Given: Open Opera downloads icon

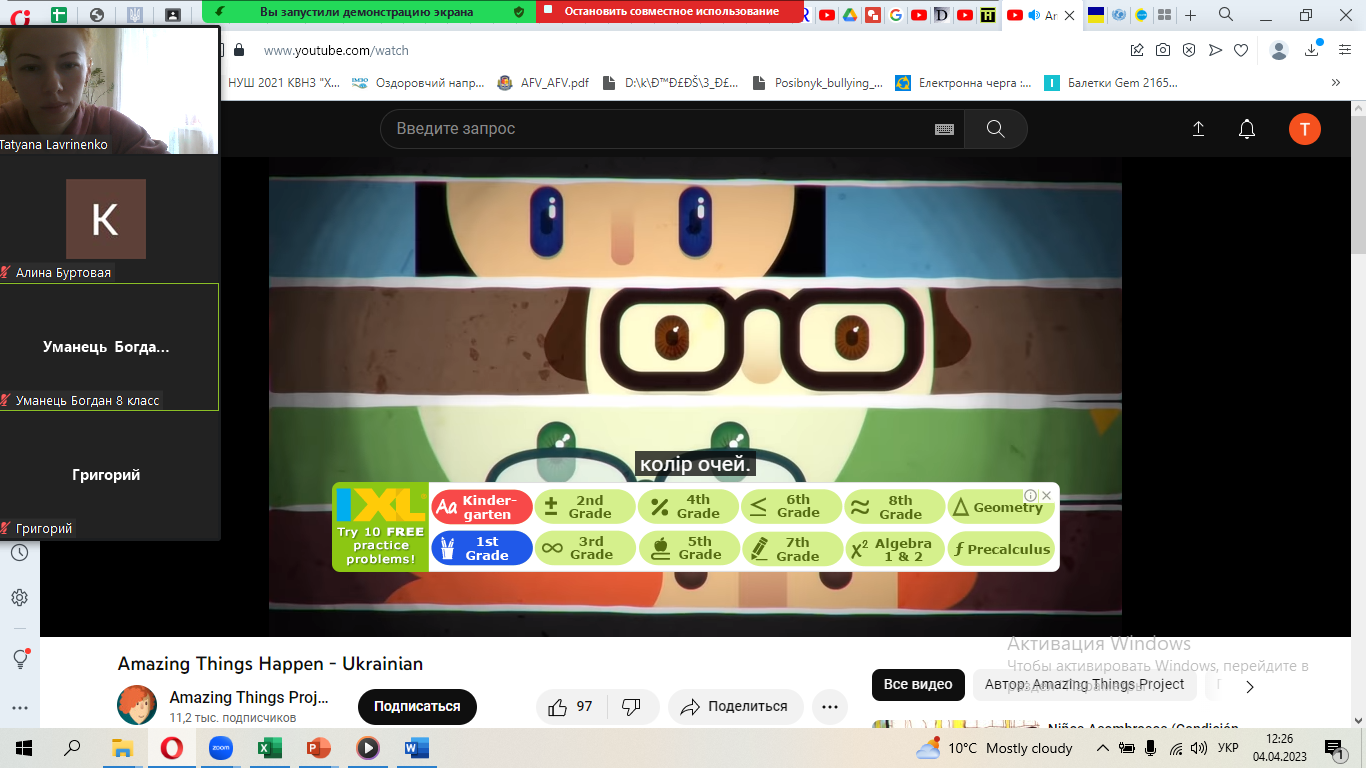Looking at the screenshot, I should point(1312,50).
